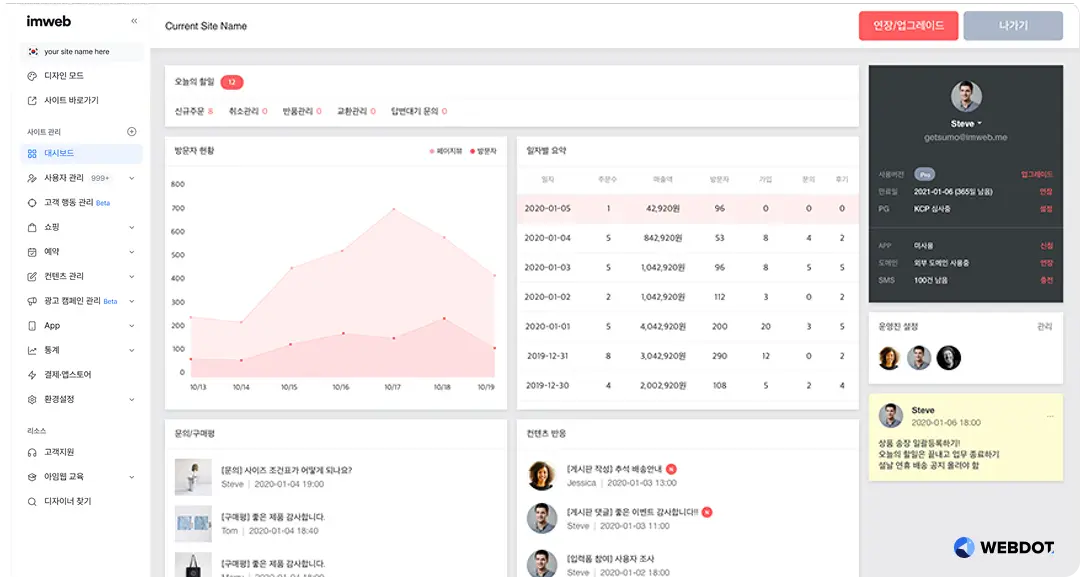Toggle the 방문자 series in chart legend
Image resolution: width=1080 pixels, height=577 pixels.
[x=483, y=151]
